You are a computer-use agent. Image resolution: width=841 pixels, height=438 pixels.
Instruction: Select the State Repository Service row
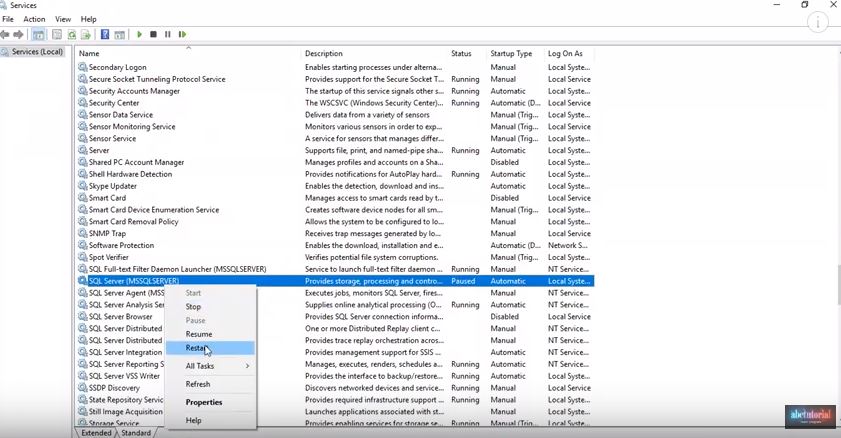335,400
